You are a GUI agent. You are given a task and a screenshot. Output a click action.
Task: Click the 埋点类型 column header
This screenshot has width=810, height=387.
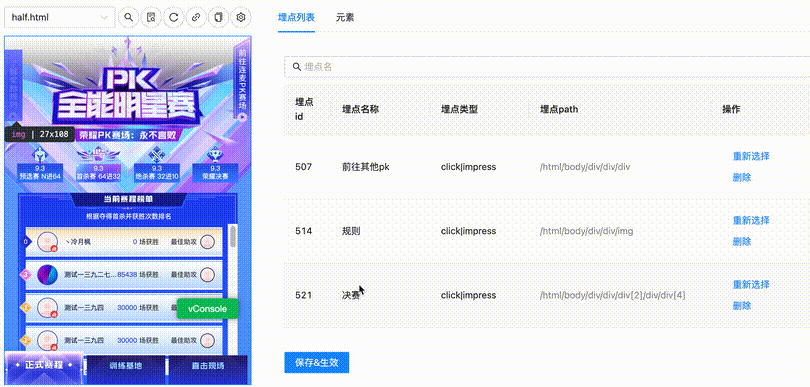(459, 109)
